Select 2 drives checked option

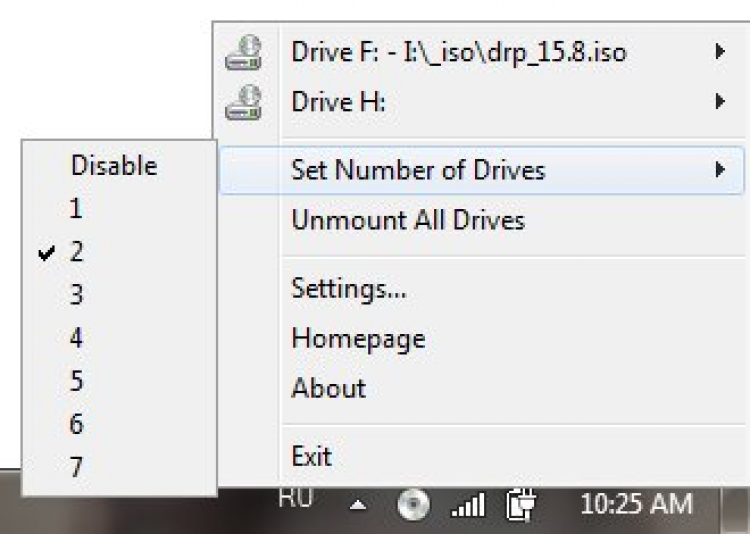click(76, 252)
